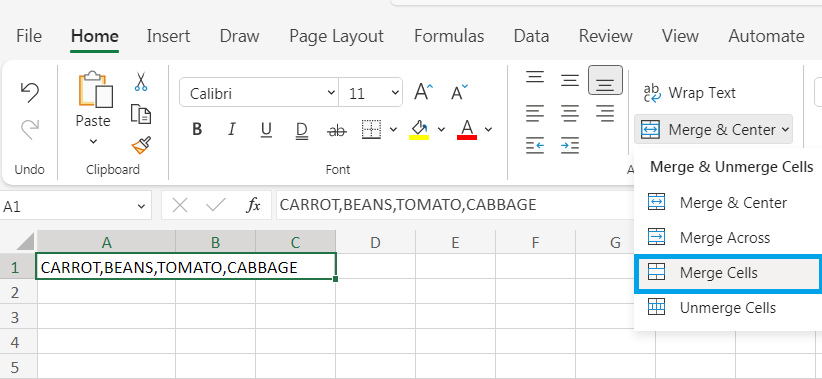822x379 pixels.
Task: Choose Merge & Center from the dropdown menu
Action: coord(728,202)
